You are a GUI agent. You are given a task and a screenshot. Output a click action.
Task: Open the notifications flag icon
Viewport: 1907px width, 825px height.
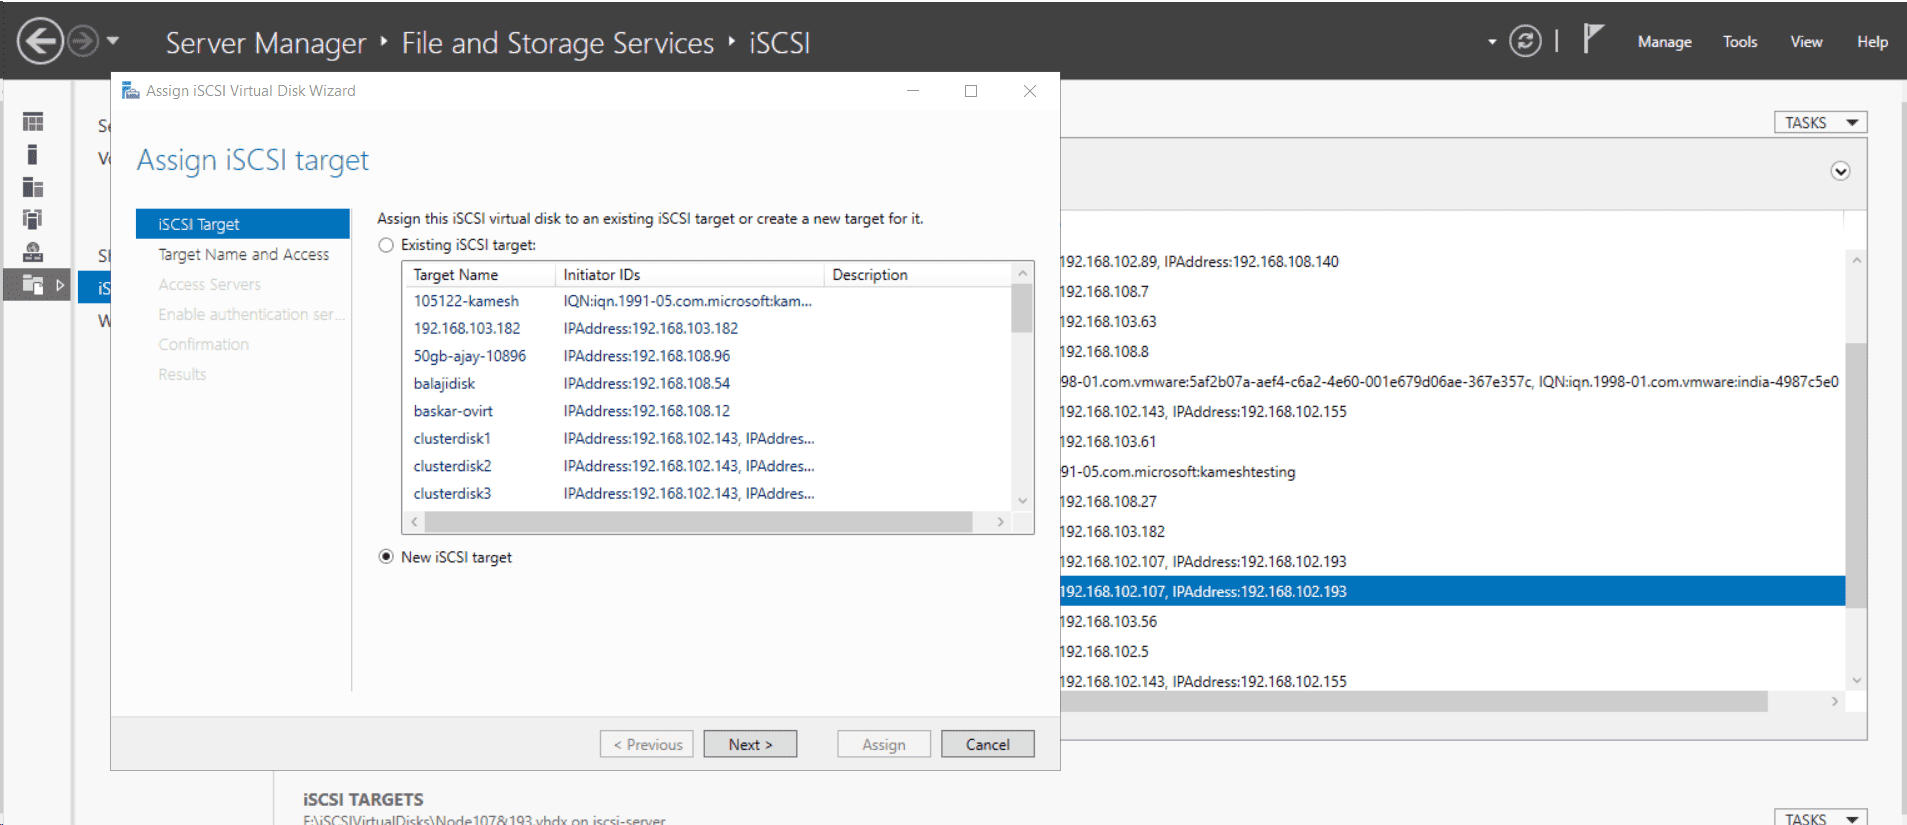1593,40
